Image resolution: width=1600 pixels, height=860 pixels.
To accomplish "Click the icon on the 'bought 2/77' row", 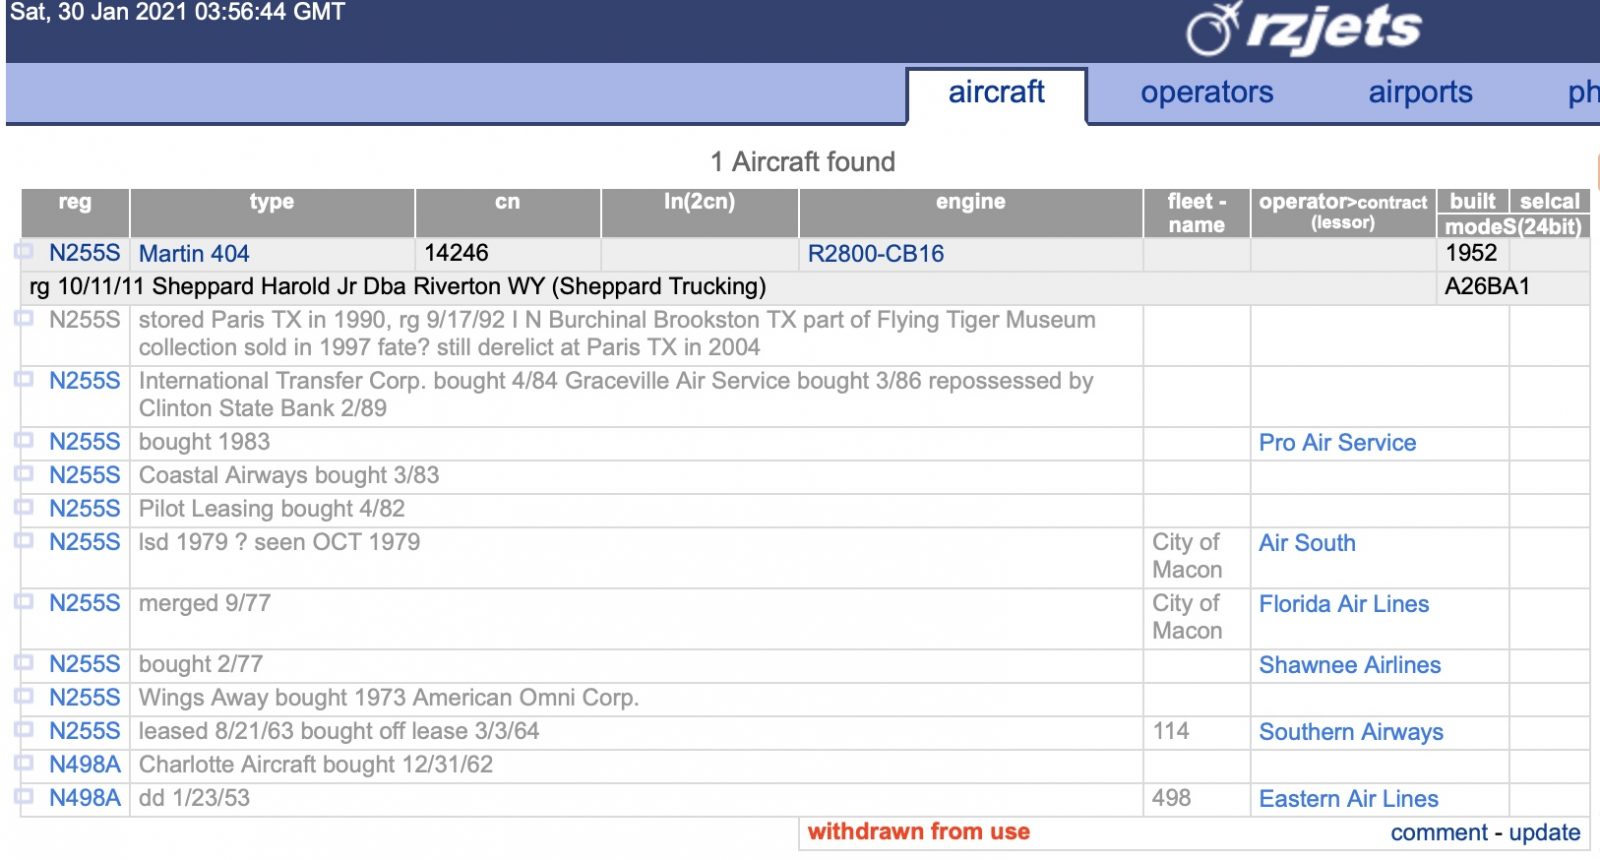I will pos(24,662).
